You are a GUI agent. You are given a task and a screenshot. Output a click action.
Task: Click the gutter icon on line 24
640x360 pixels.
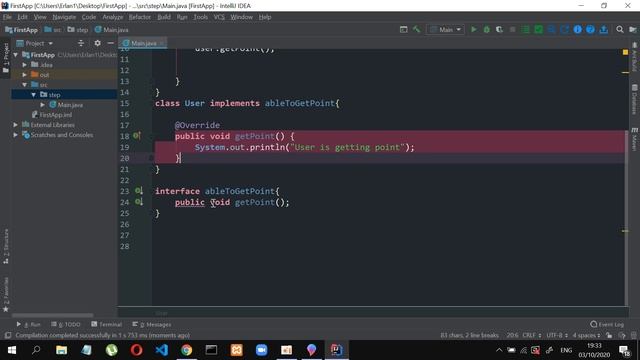point(139,202)
